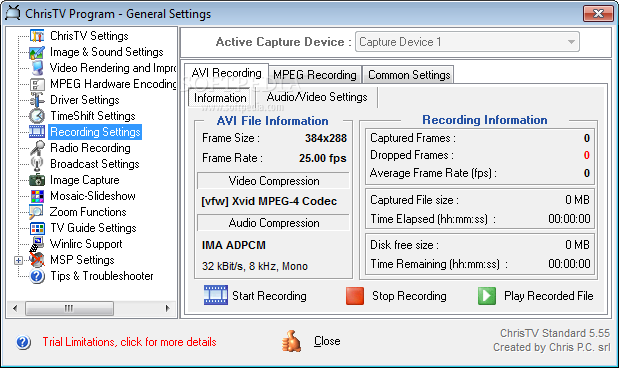Click the sidebar scrollbar right arrow
619x368 pixels.
[x=167, y=308]
